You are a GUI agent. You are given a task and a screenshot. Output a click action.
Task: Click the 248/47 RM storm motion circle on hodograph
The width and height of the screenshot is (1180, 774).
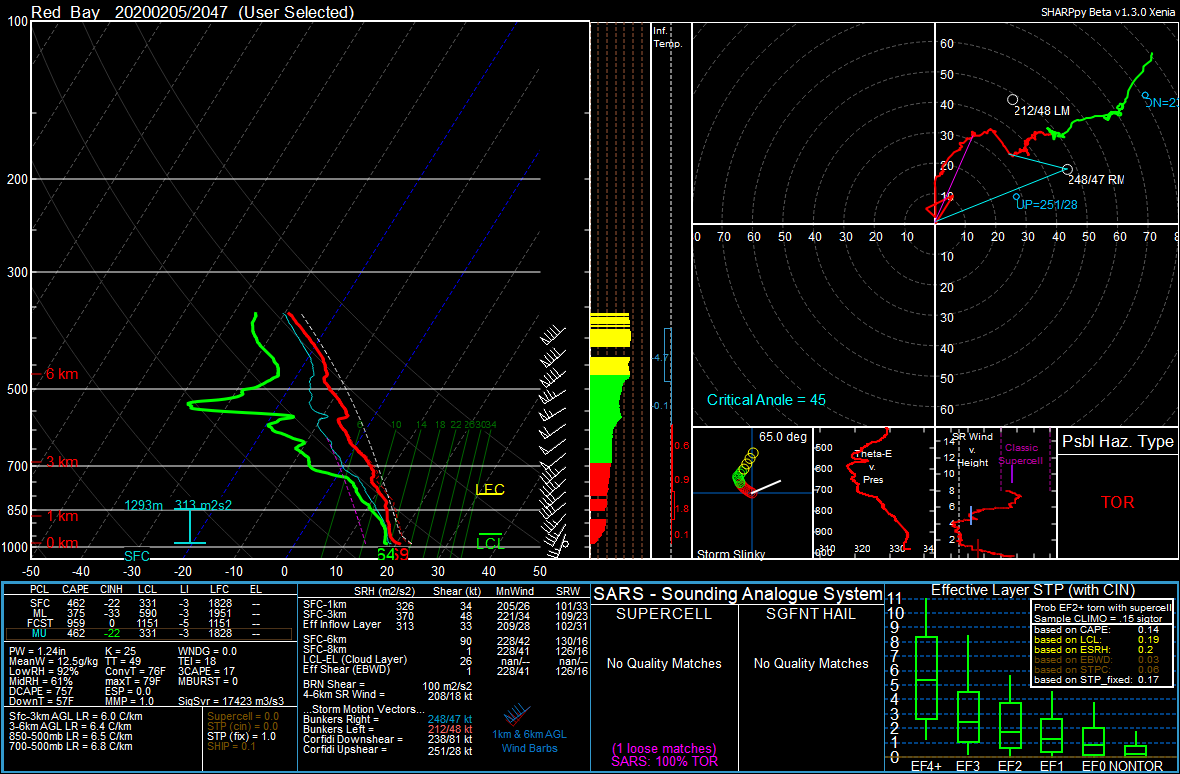tap(1066, 168)
